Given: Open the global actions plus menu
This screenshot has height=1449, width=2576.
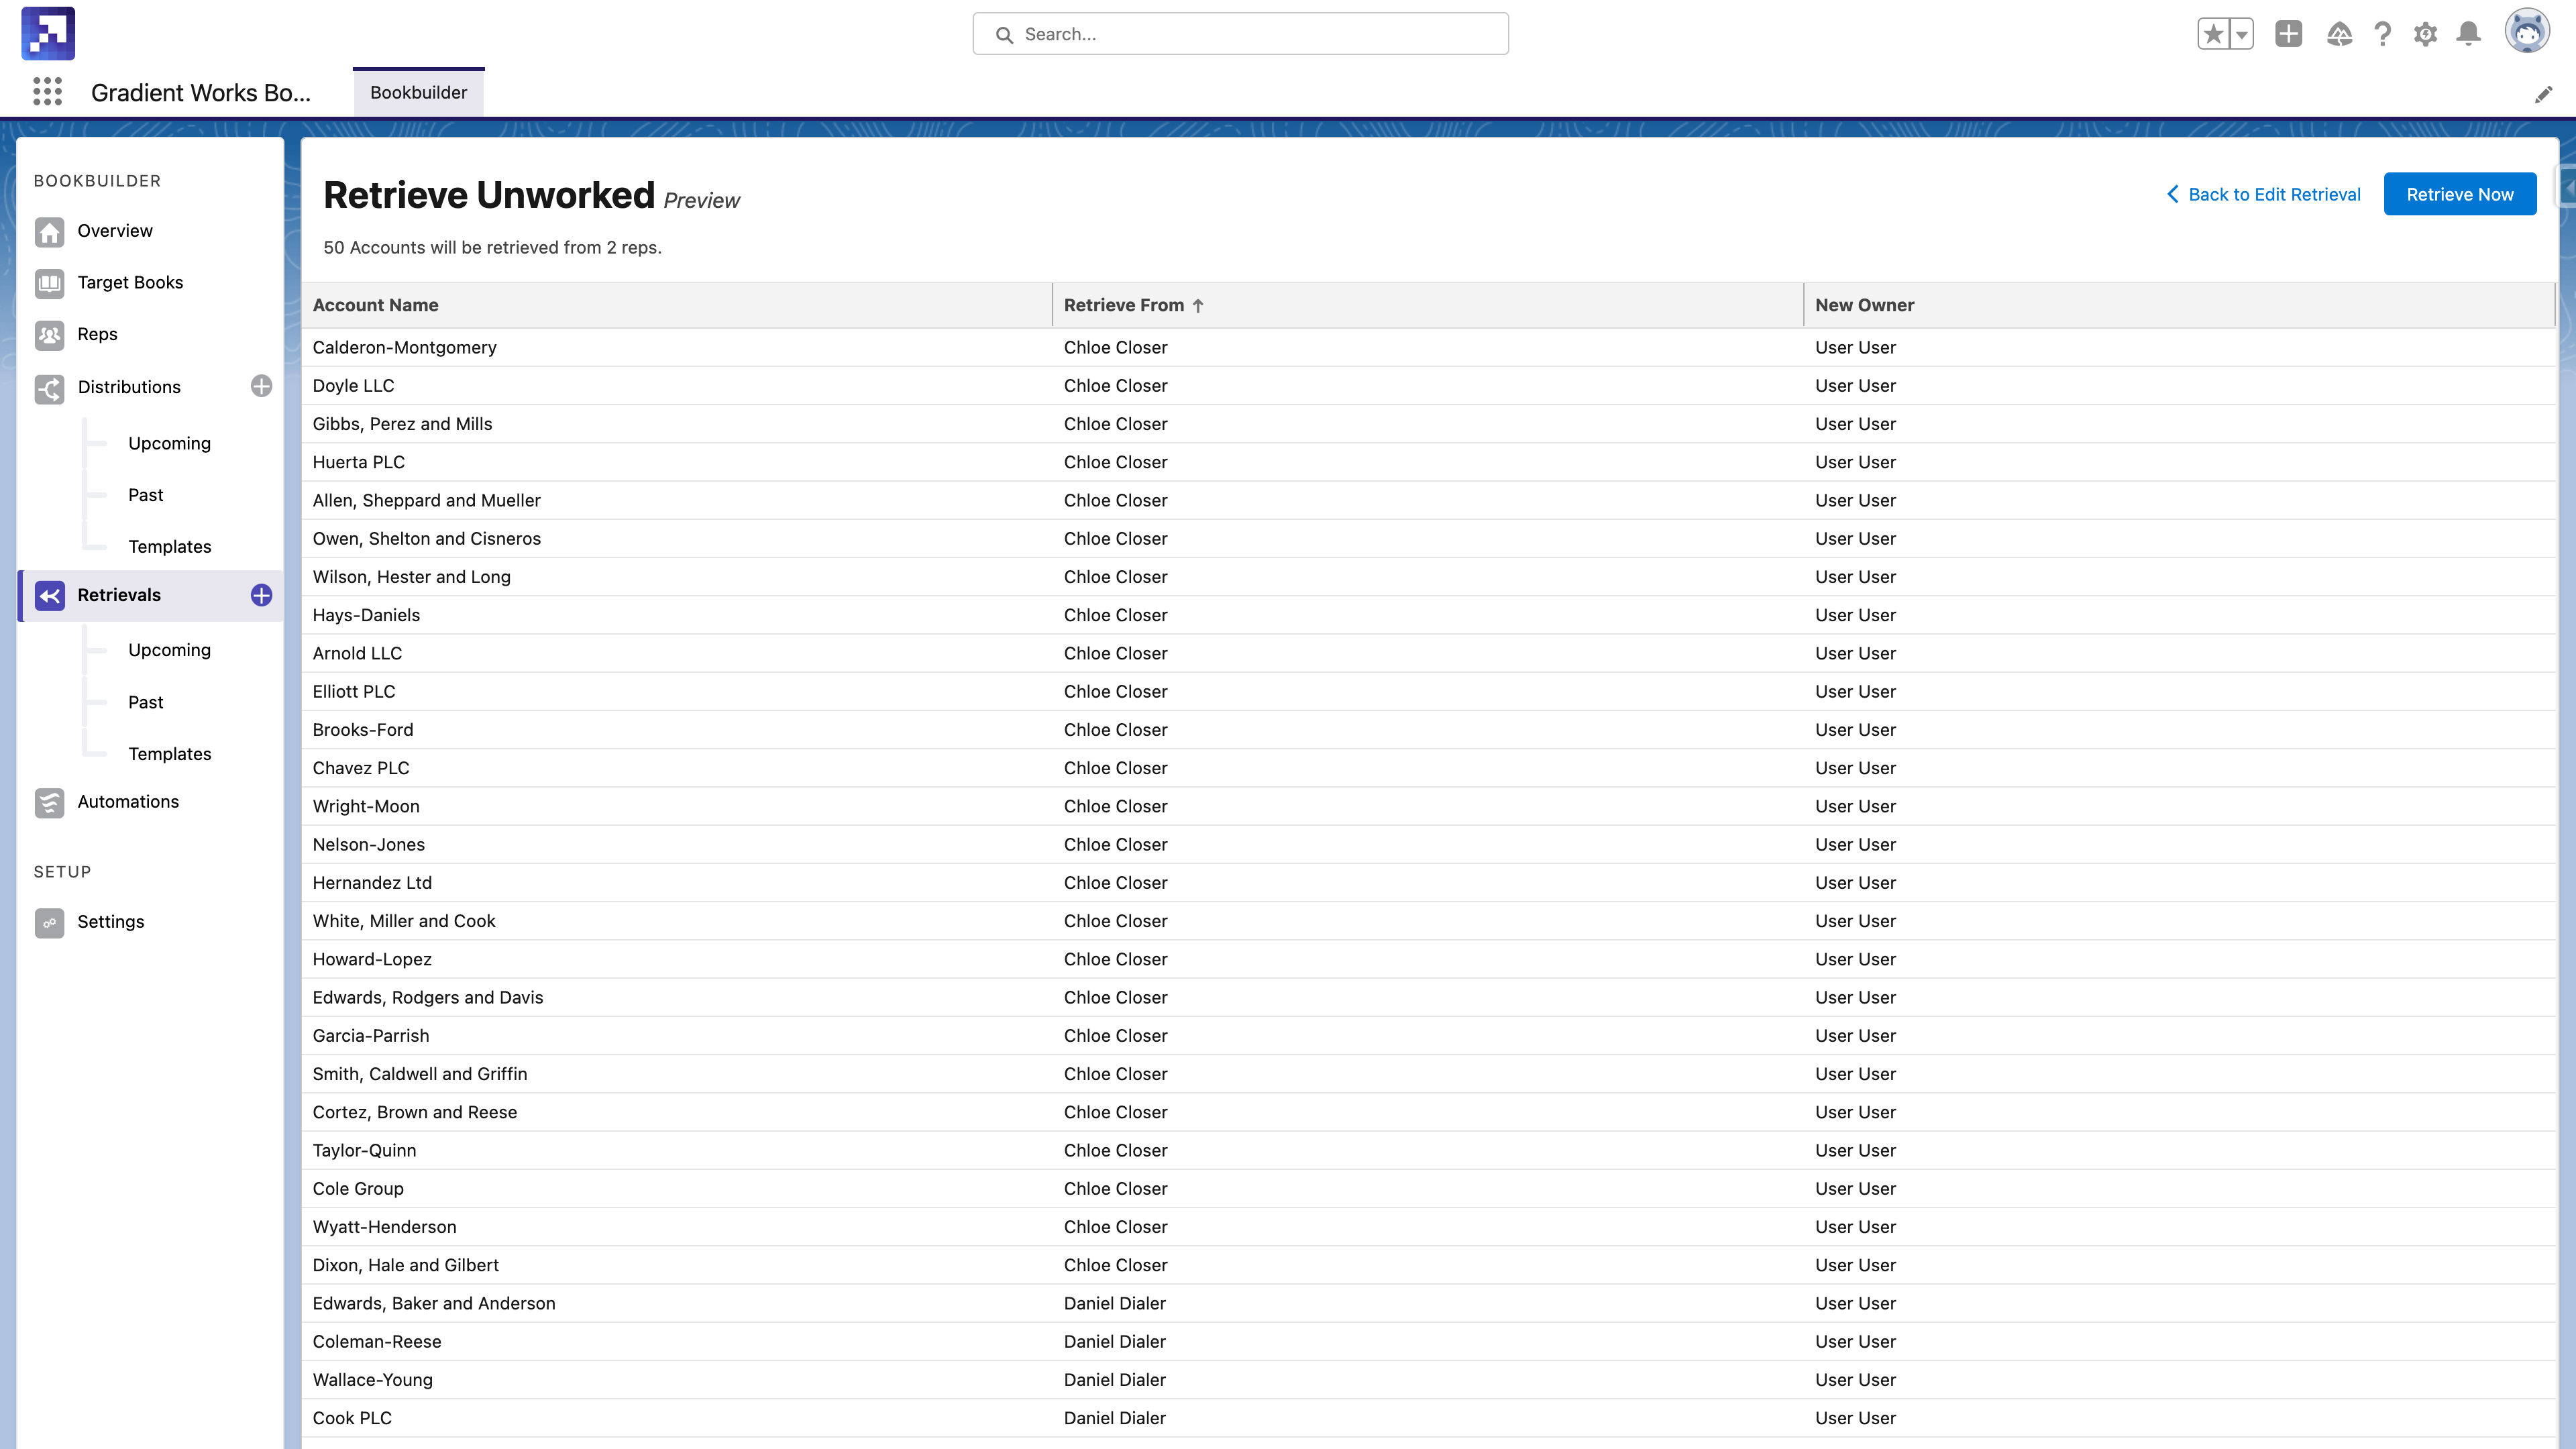Looking at the screenshot, I should 2288,34.
